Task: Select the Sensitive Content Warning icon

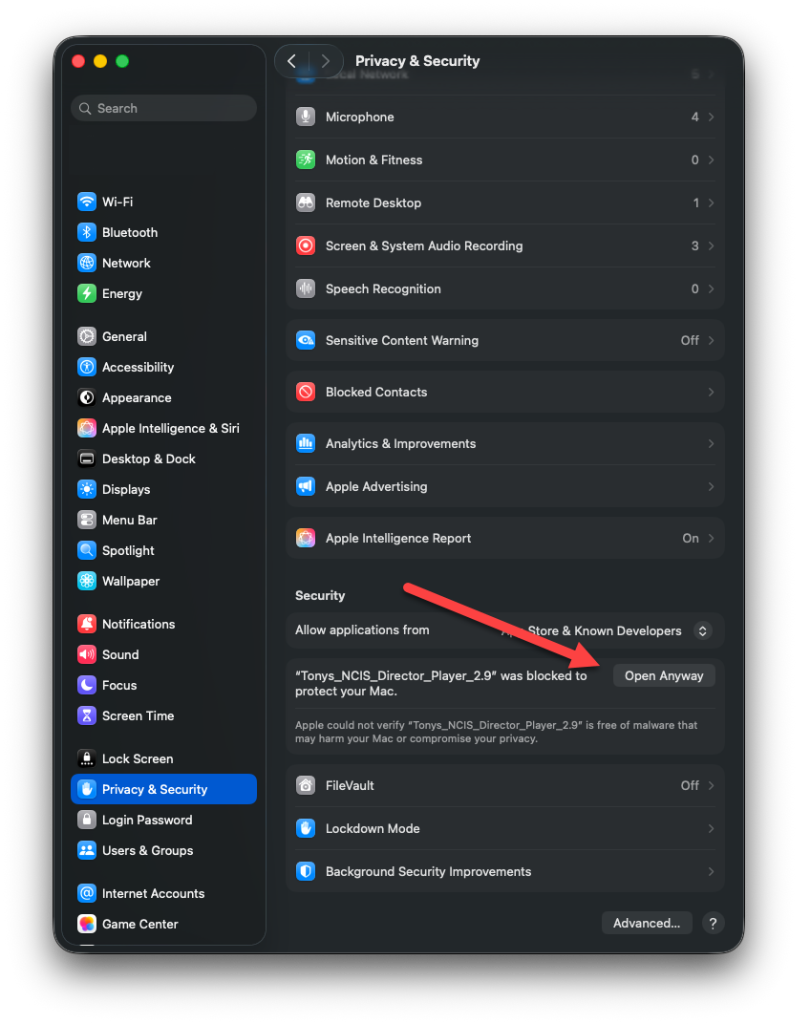Action: click(306, 340)
